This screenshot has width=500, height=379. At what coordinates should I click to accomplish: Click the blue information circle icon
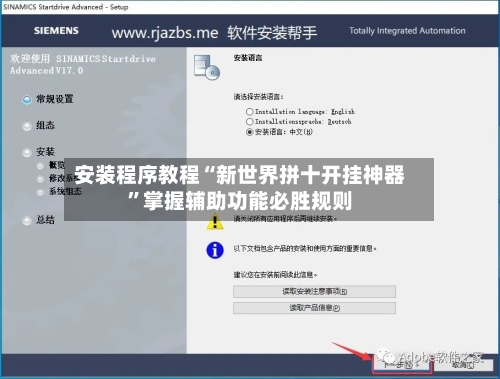pyautogui.click(x=215, y=250)
